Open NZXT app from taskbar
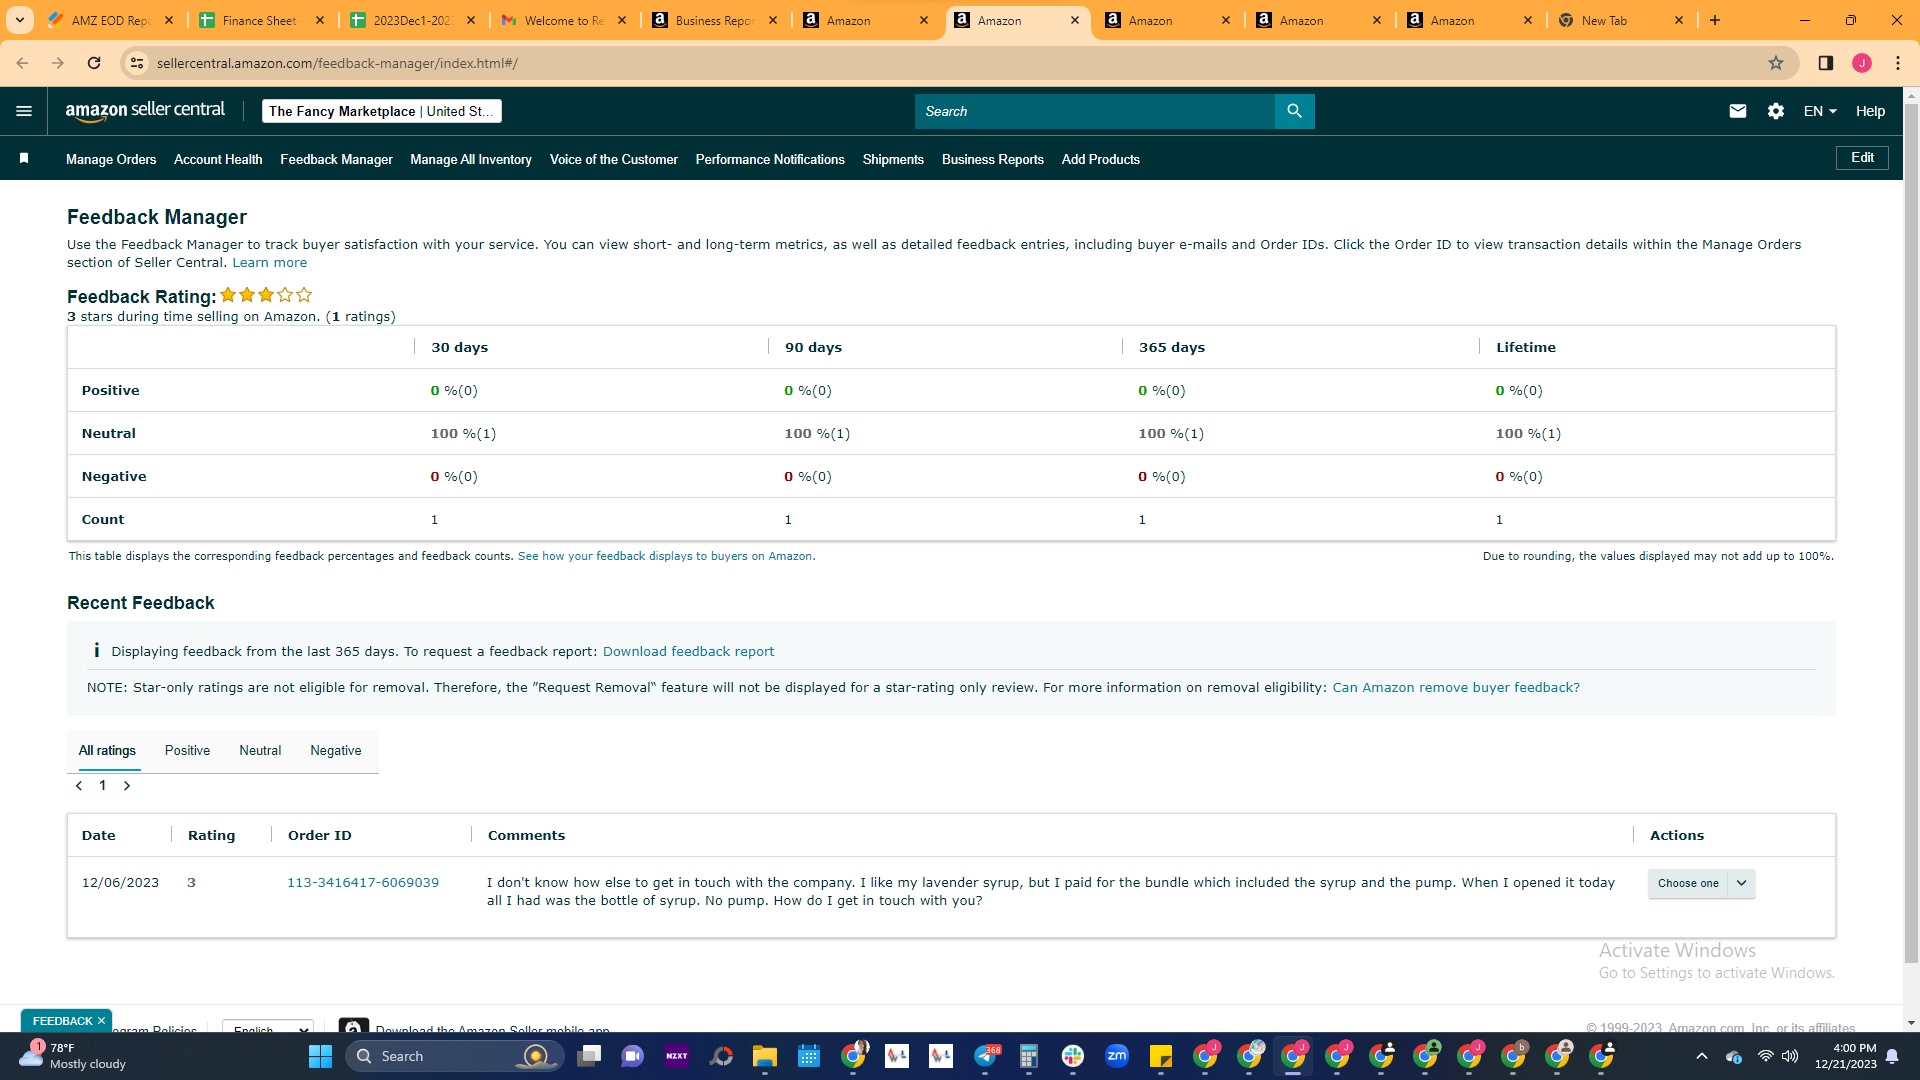Image resolution: width=1920 pixels, height=1080 pixels. pos(677,1056)
